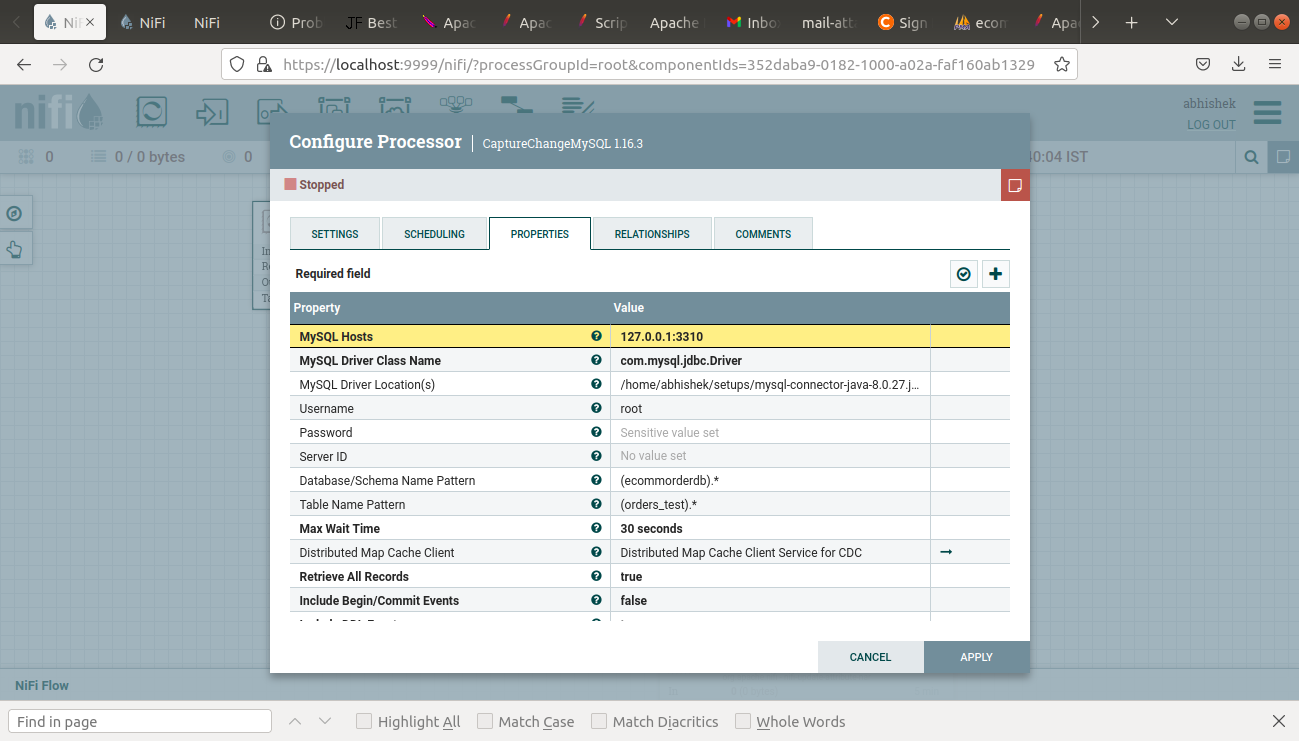1299x741 pixels.
Task: Enable Match Case in the find bar
Action: click(484, 720)
